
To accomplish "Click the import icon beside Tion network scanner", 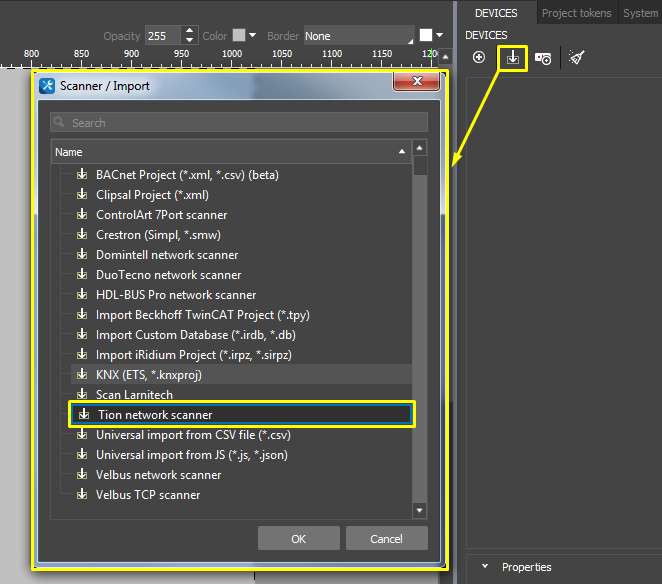I will [x=84, y=415].
